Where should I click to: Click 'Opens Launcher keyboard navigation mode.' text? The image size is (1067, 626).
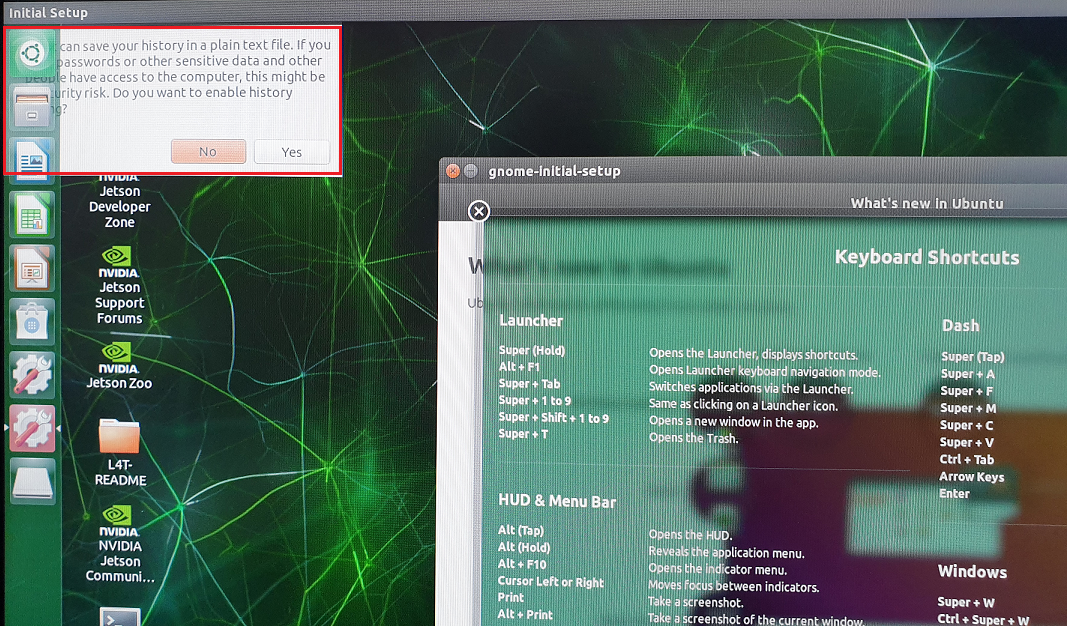click(x=764, y=372)
